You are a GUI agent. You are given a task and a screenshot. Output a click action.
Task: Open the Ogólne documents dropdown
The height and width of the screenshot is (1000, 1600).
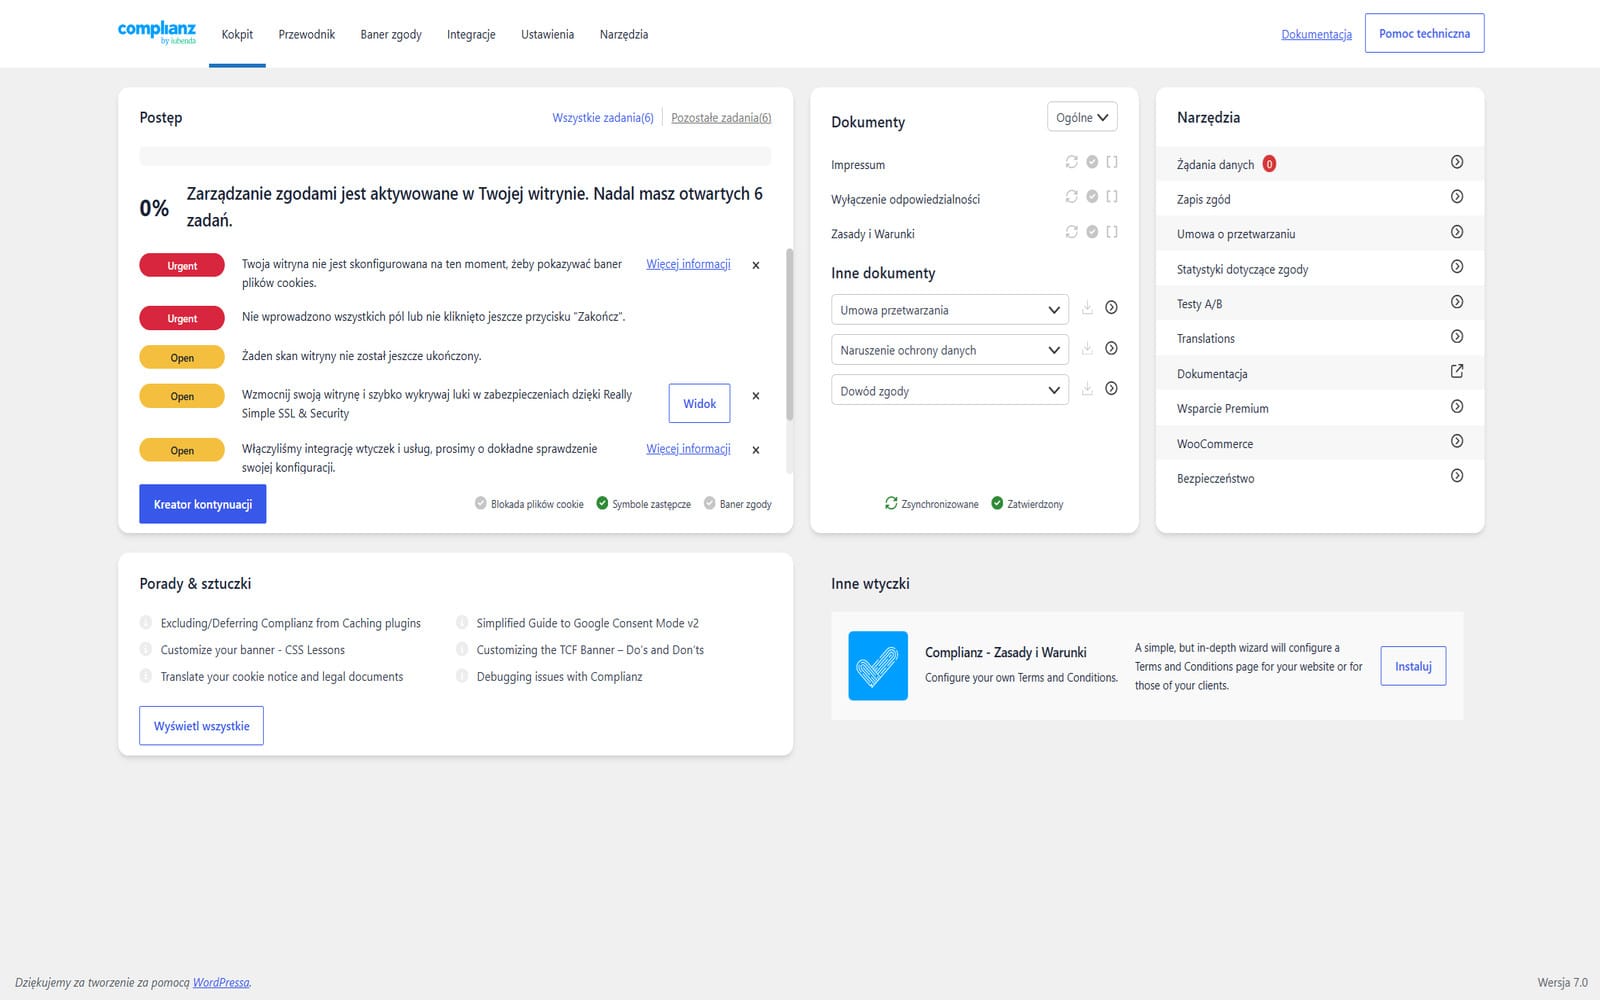pyautogui.click(x=1082, y=117)
